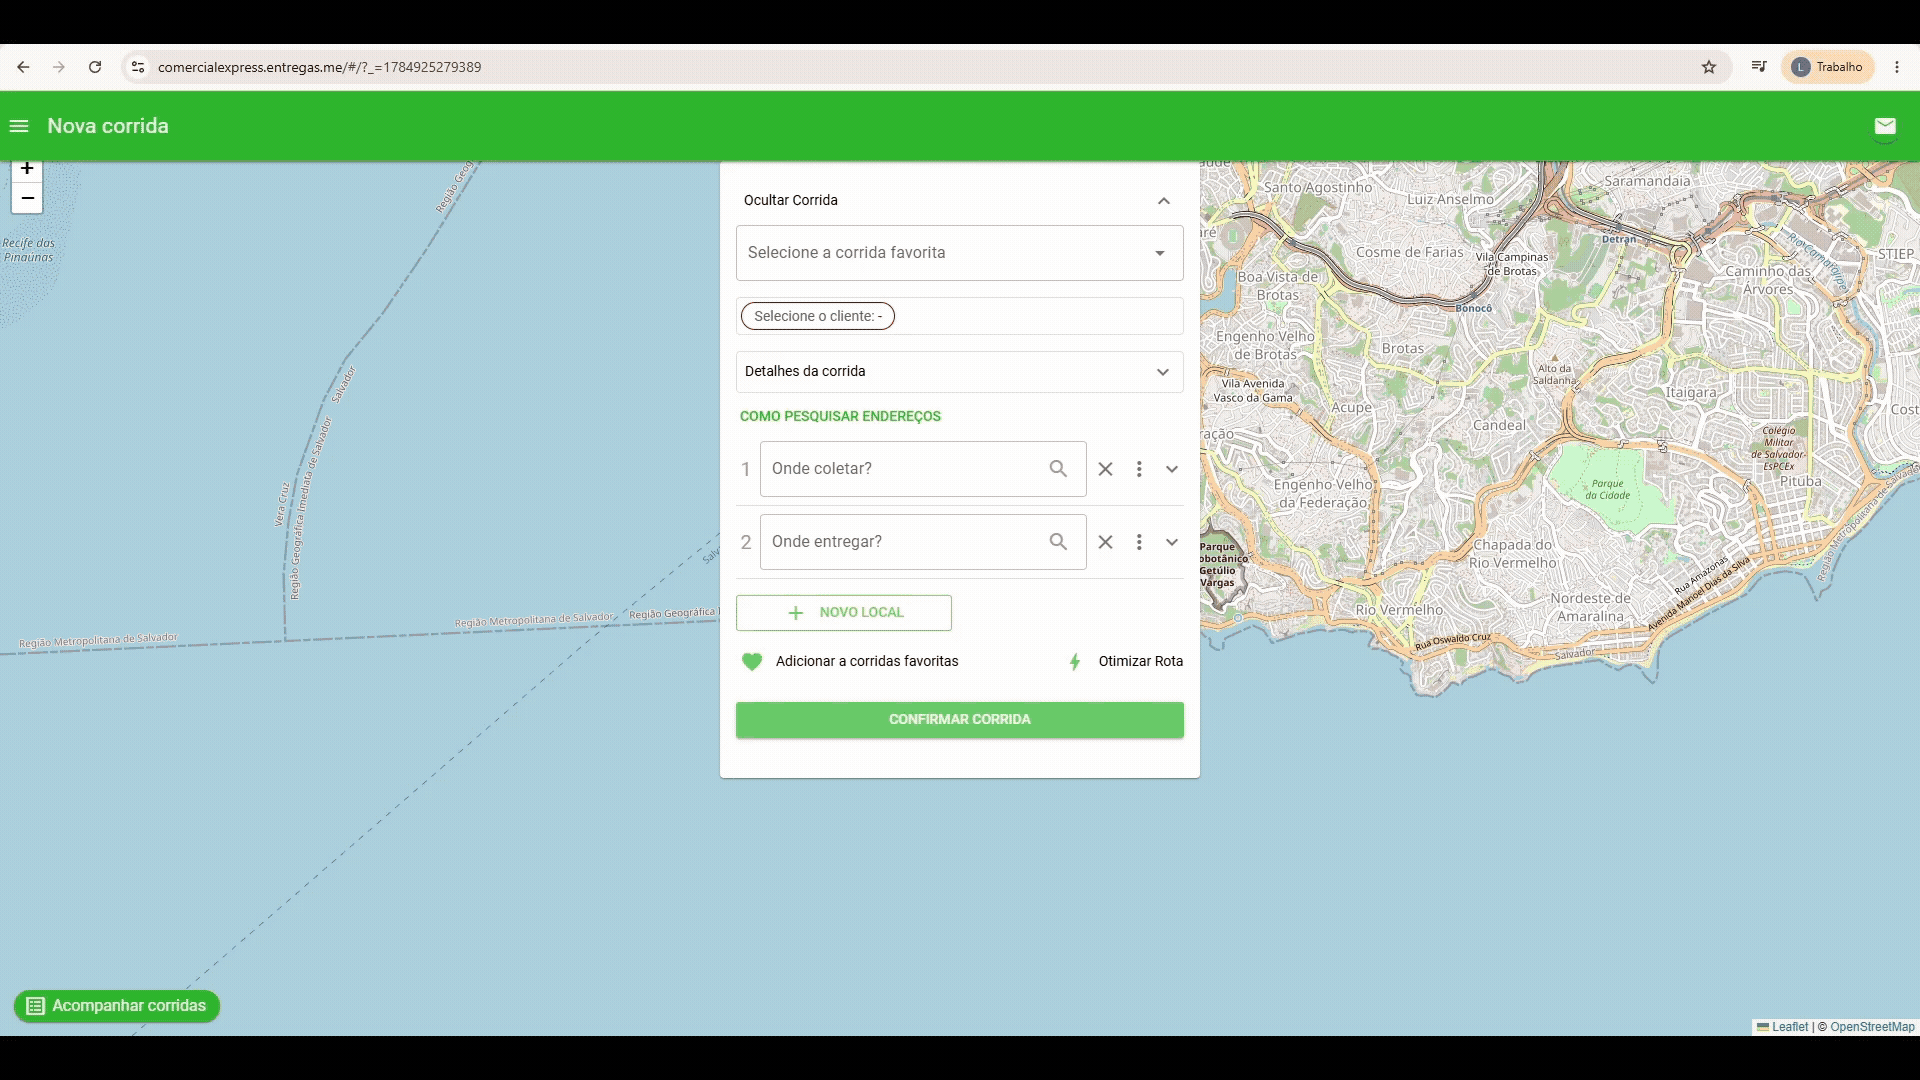The image size is (1920, 1080).
Task: Open Acompanhar corridas tracking button
Action: click(x=117, y=1006)
